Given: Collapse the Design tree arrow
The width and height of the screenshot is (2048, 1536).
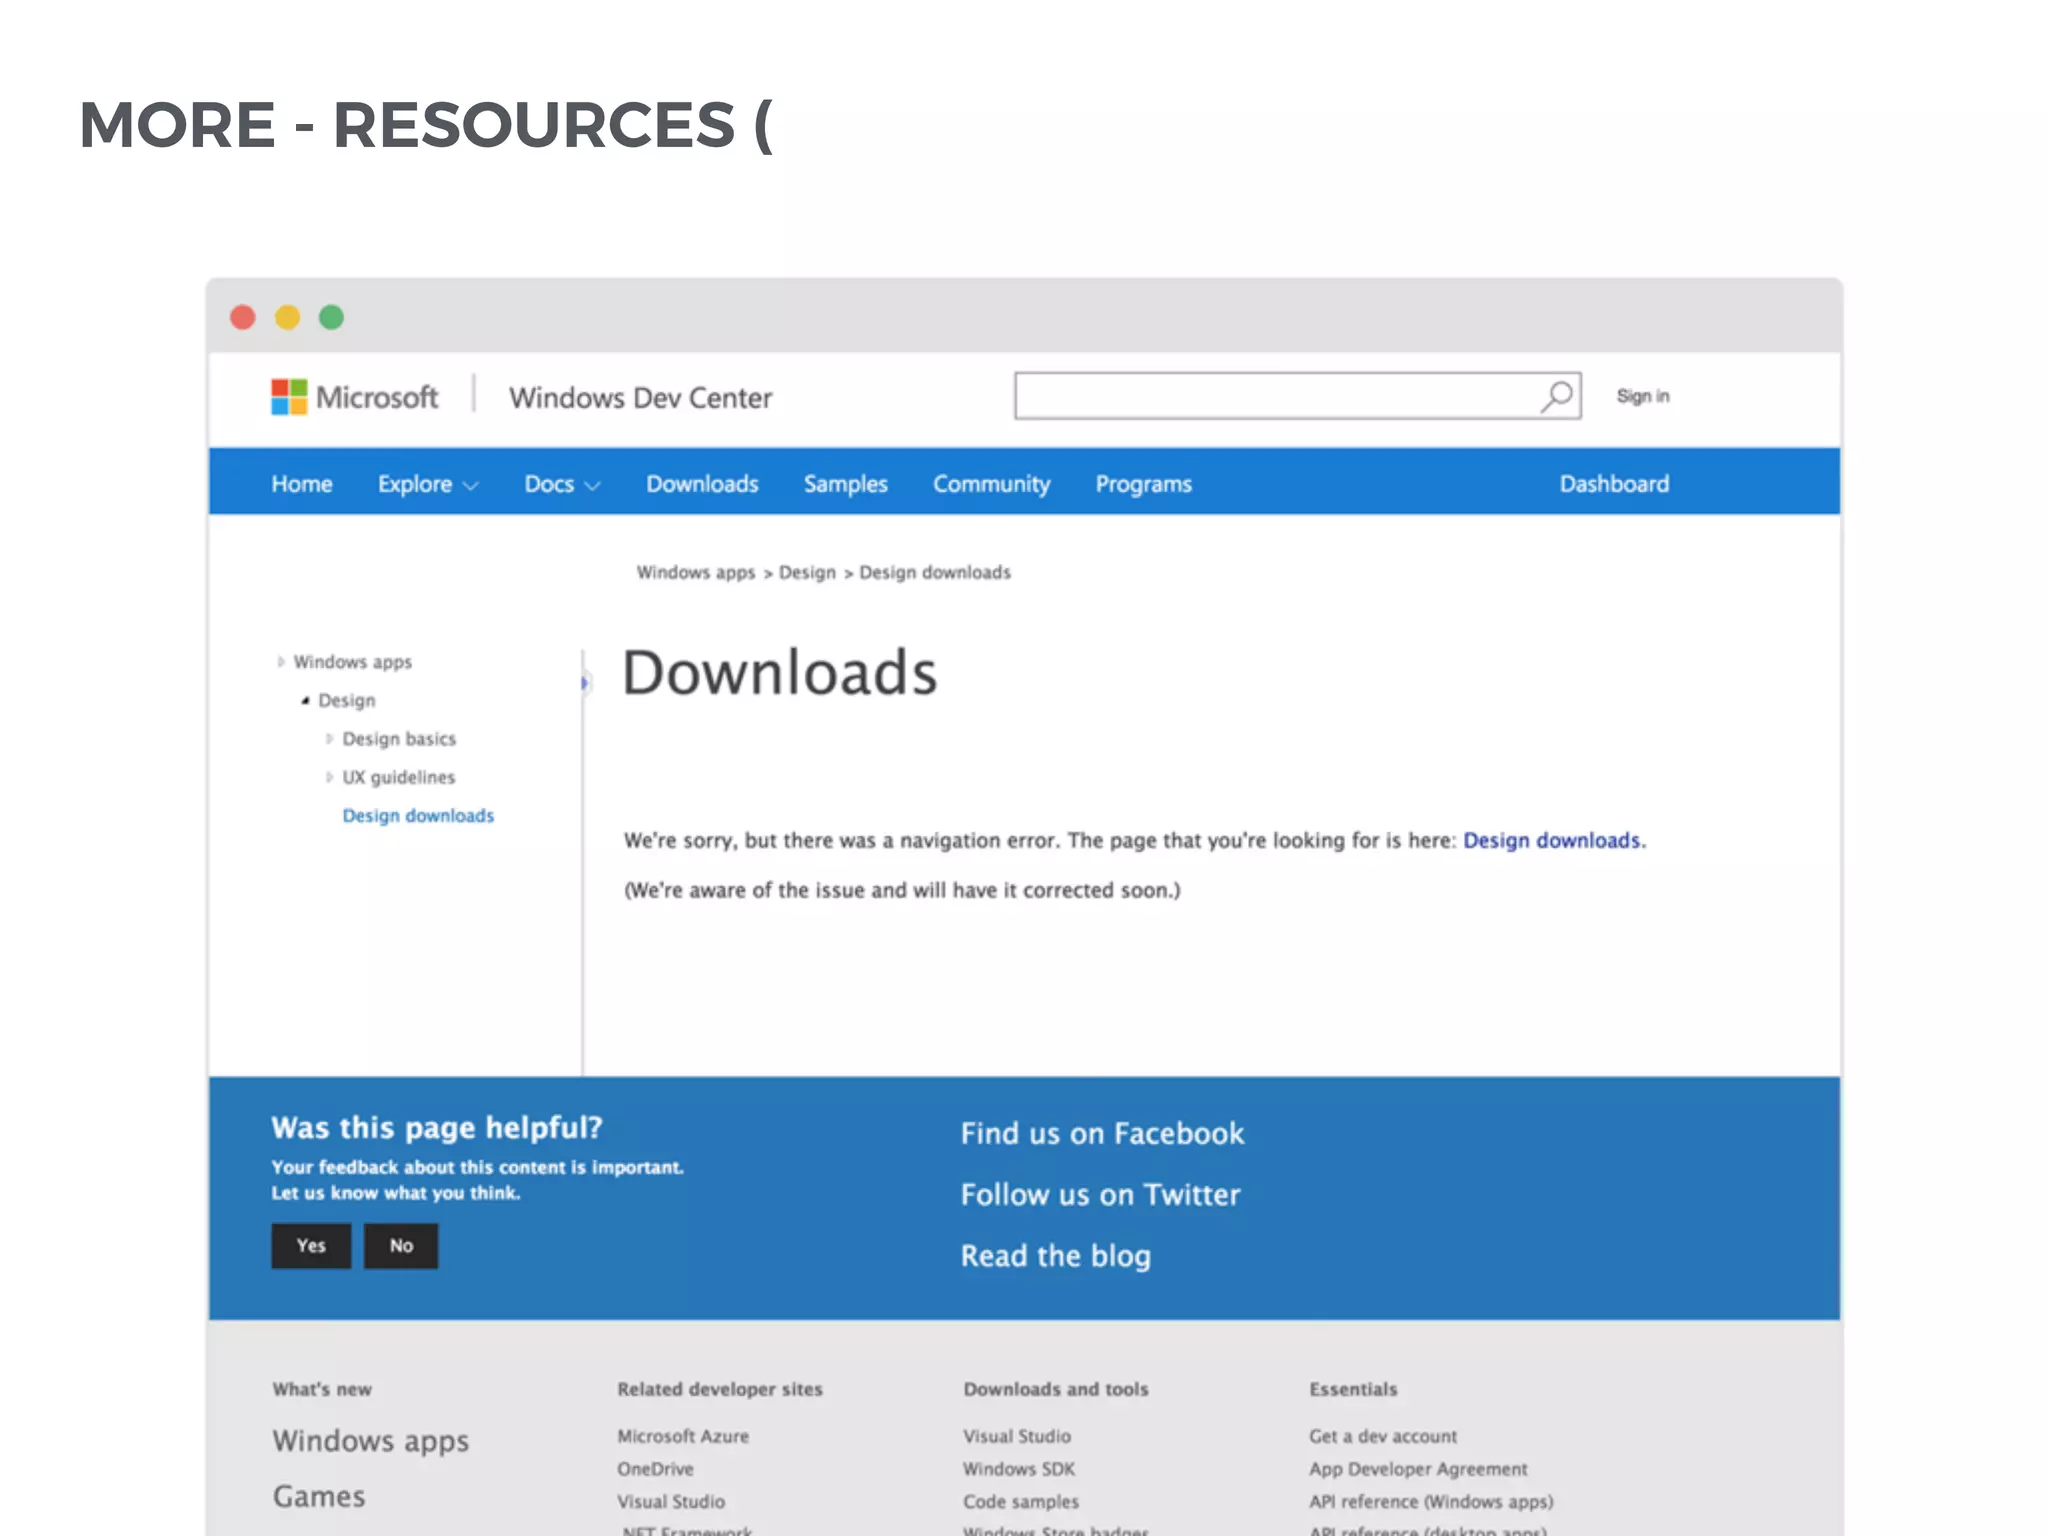Looking at the screenshot, I should click(x=305, y=700).
